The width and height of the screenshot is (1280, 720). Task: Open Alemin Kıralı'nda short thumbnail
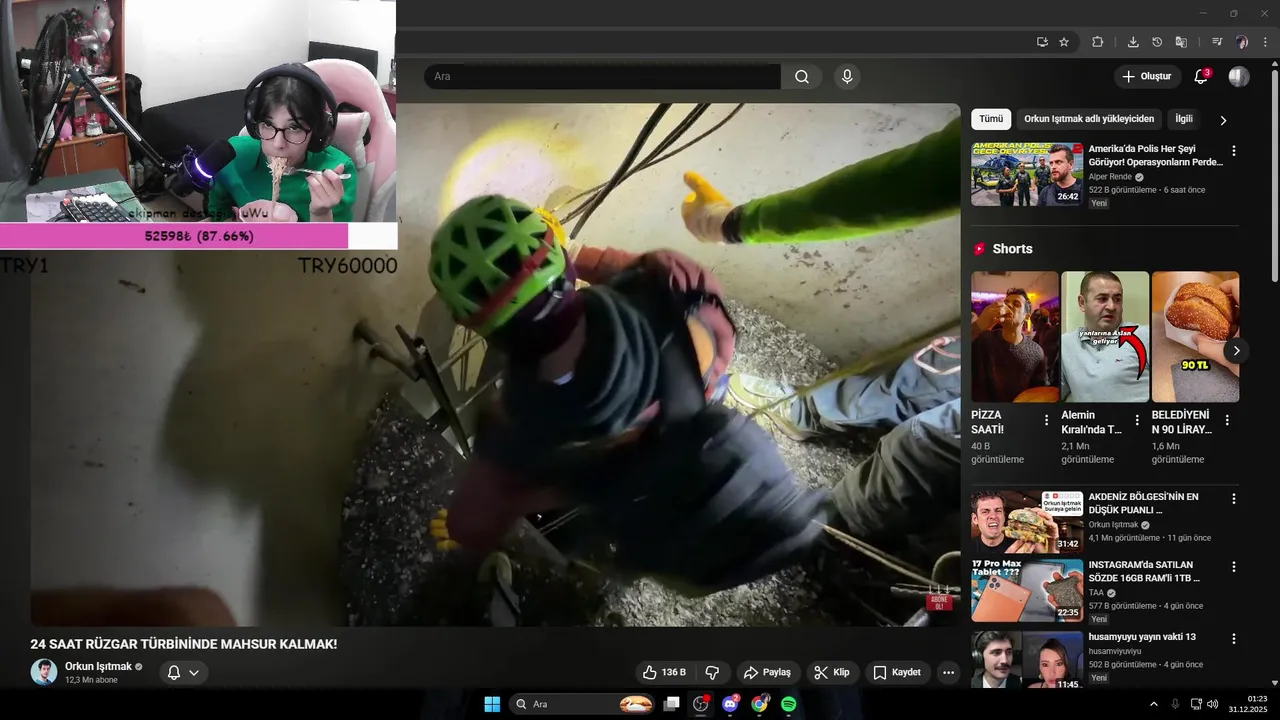[x=1105, y=337]
